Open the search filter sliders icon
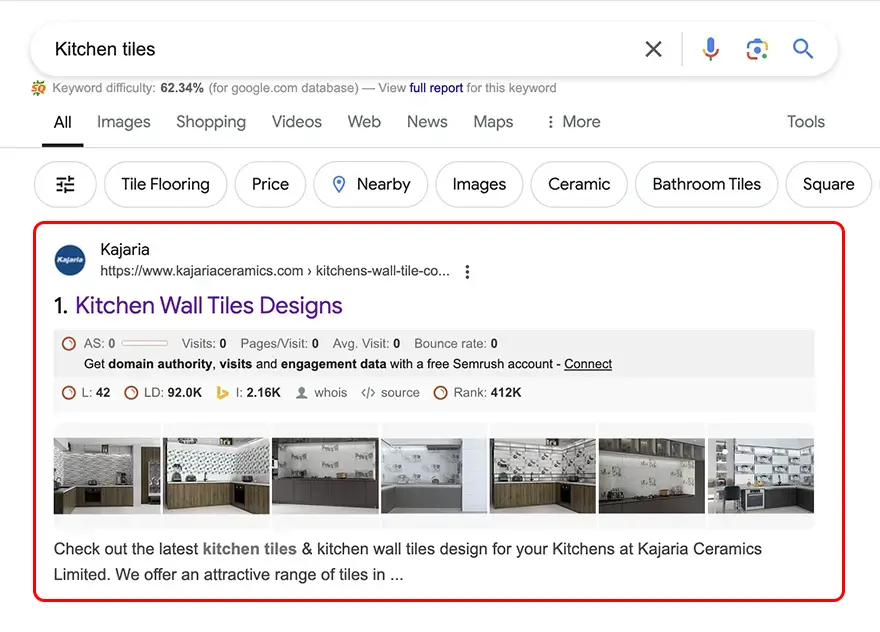The image size is (880, 632). 65,184
